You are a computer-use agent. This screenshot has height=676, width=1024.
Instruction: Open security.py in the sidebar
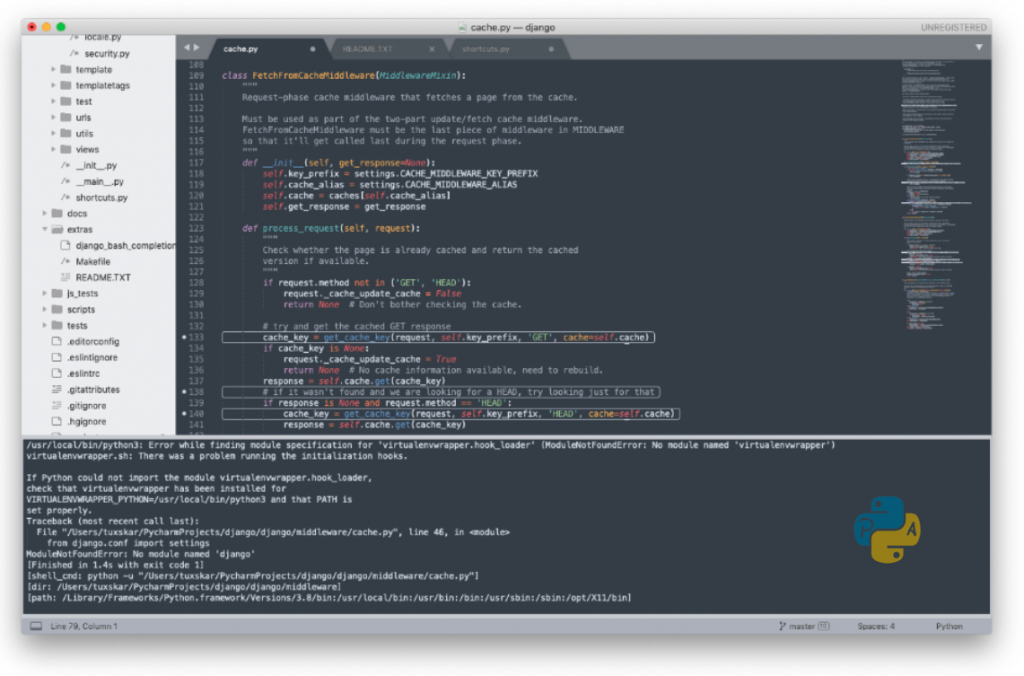[x=106, y=54]
